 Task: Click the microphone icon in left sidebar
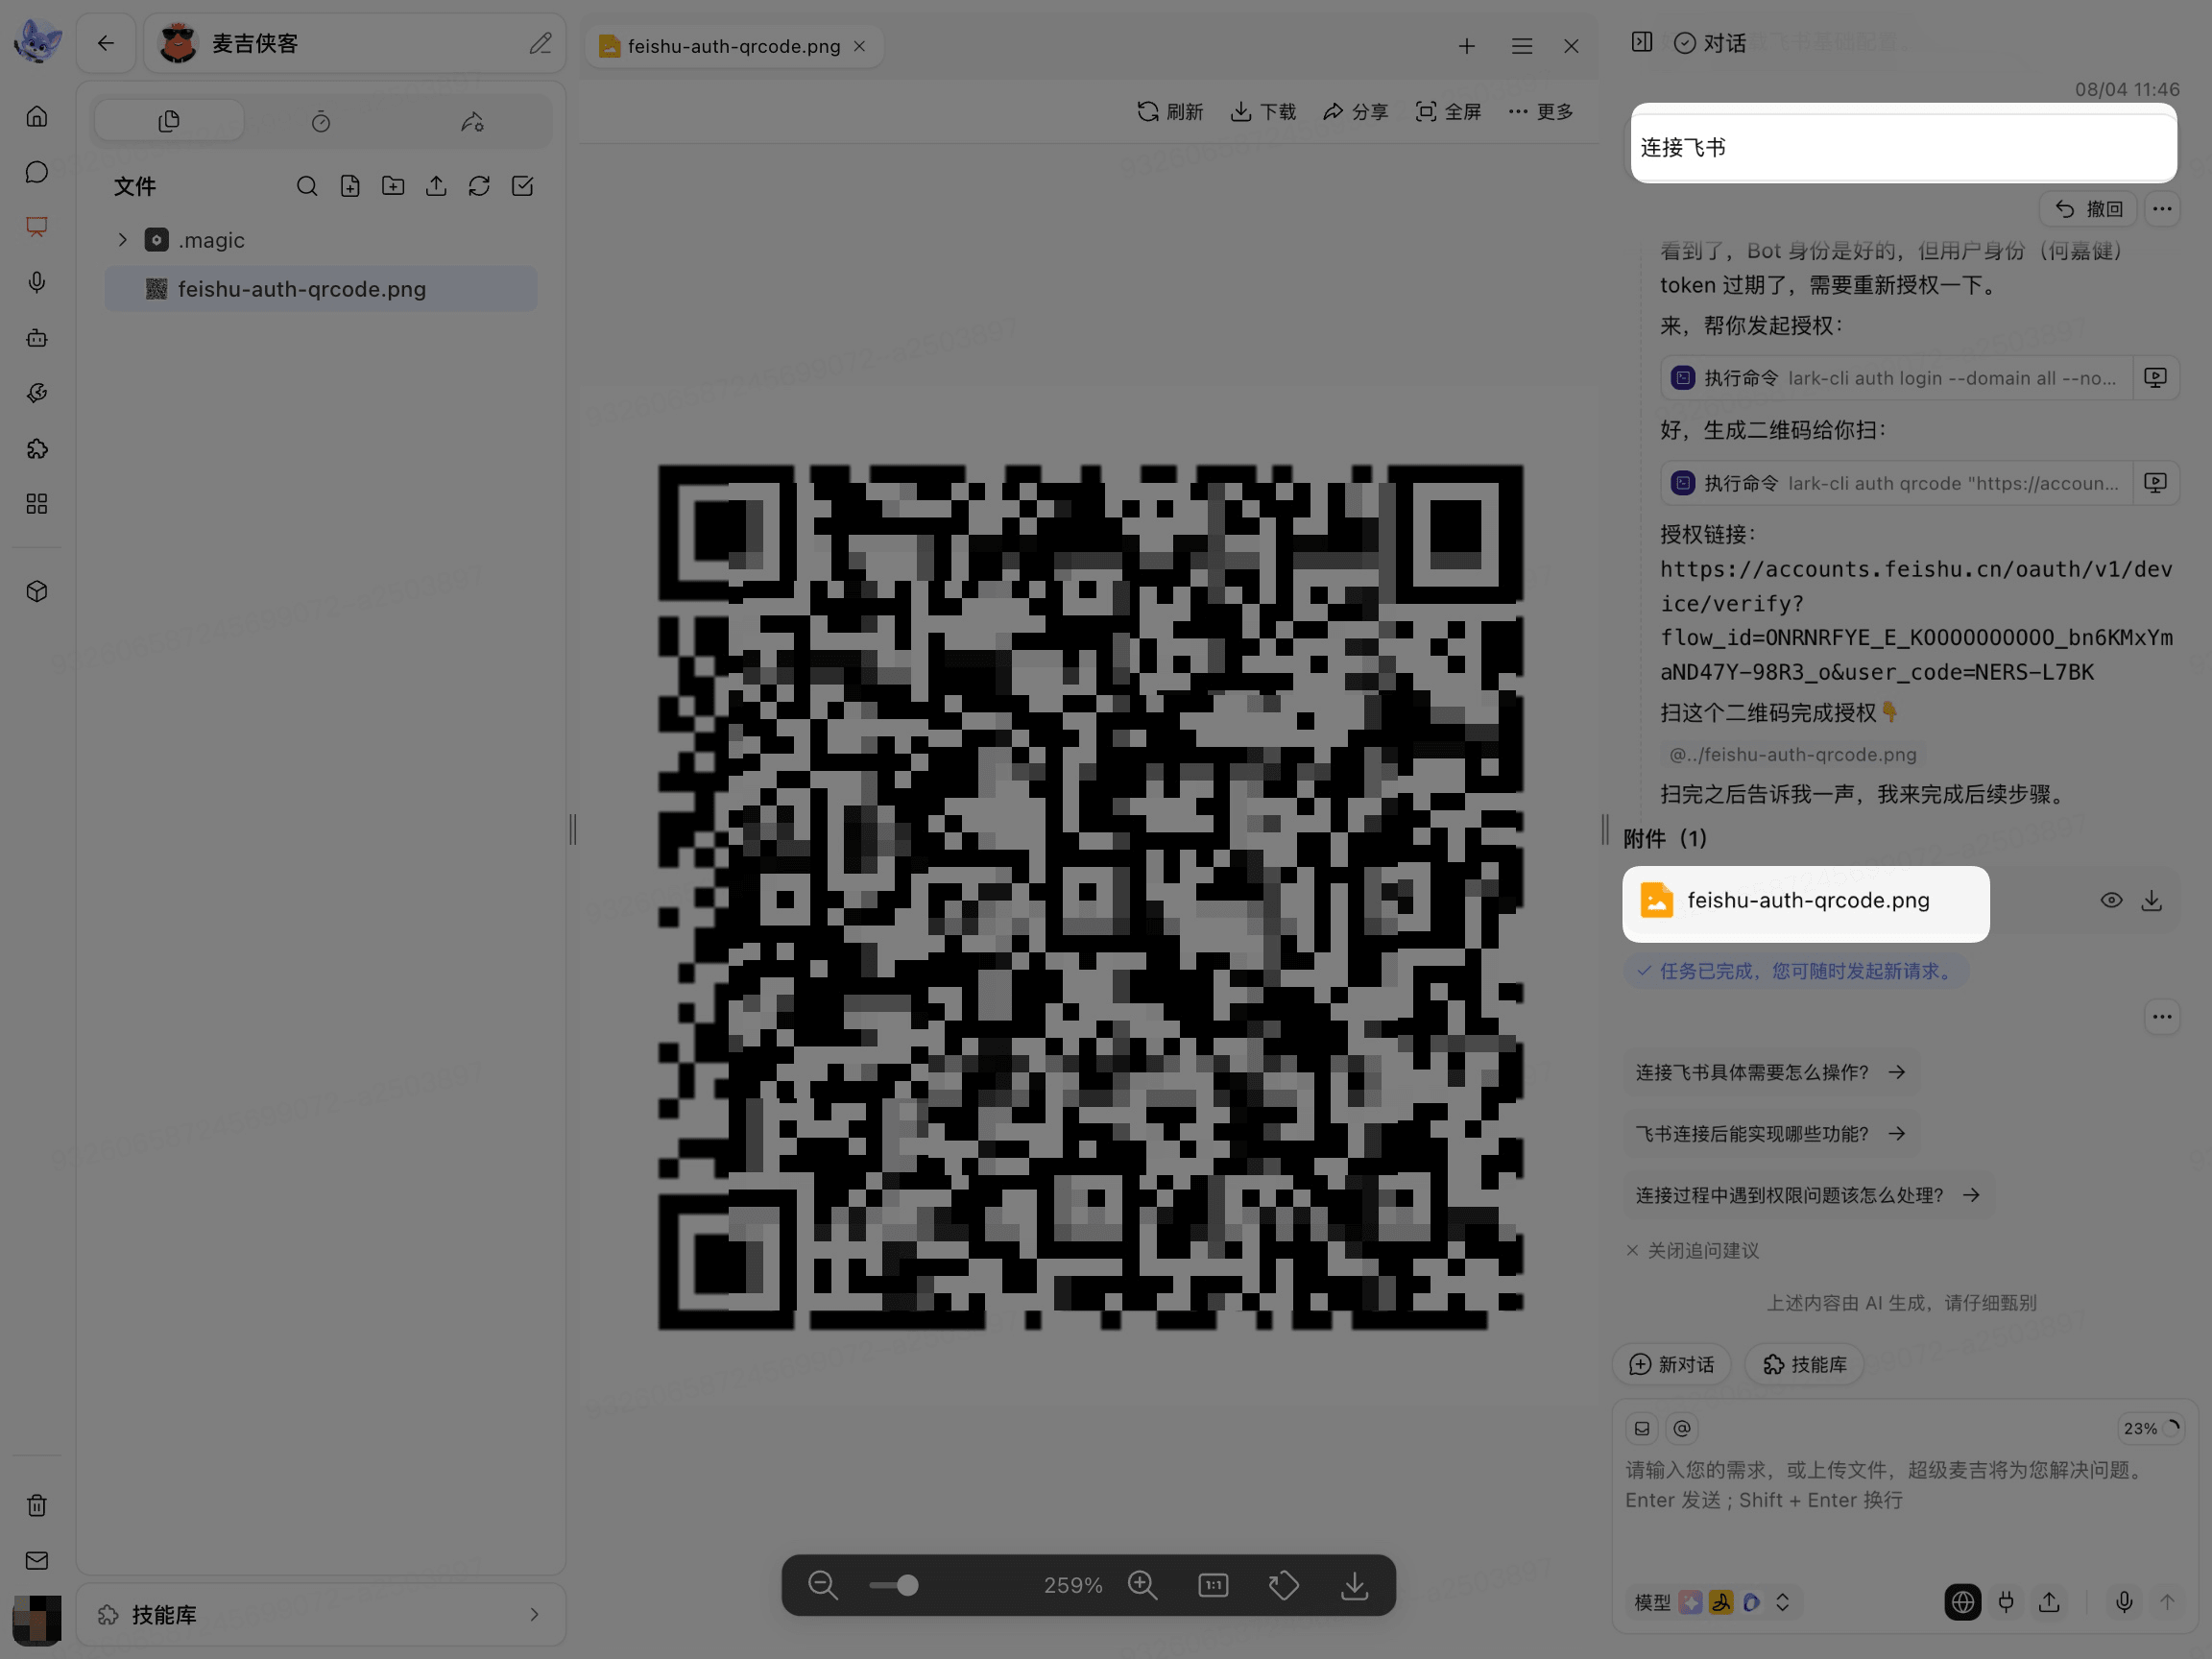pos(37,283)
